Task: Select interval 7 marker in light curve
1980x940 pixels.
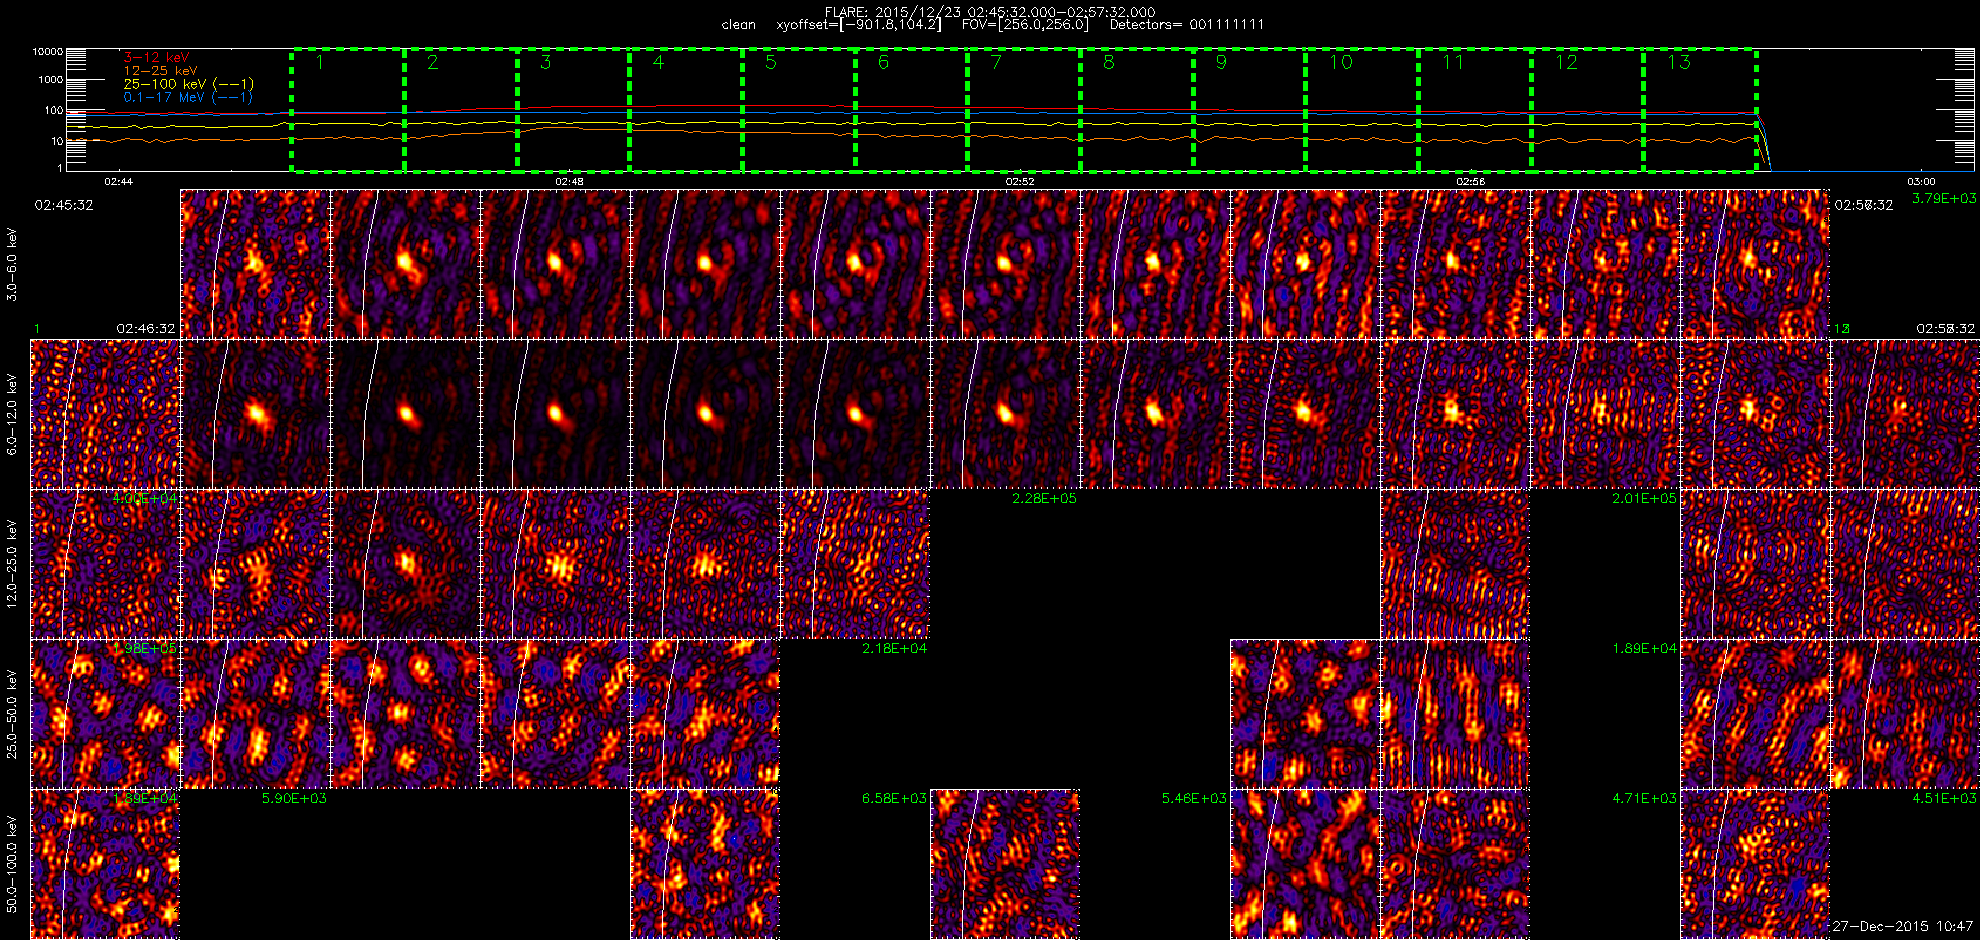Action: pos(996,62)
